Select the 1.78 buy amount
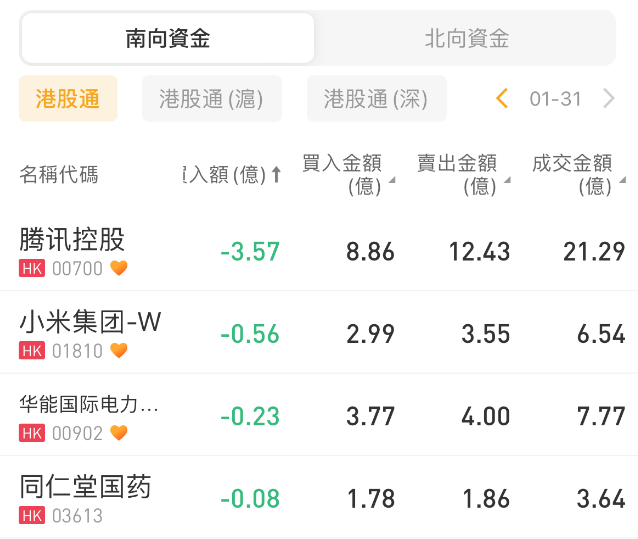The height and width of the screenshot is (539, 638). click(371, 499)
